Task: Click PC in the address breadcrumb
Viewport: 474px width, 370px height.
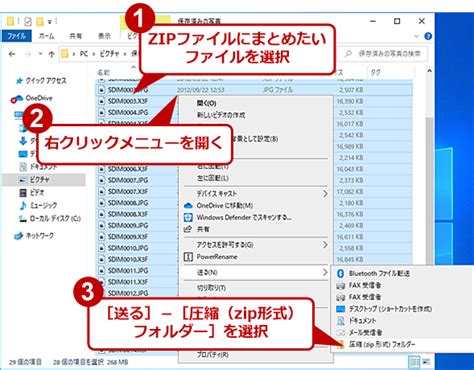Action: [84, 54]
